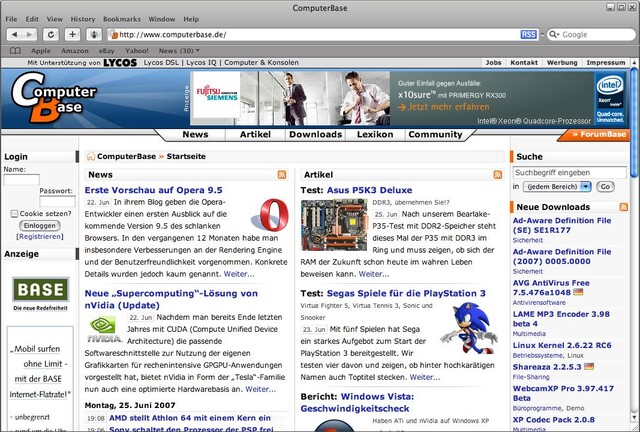Open the File menu
This screenshot has height=432, width=640.
11,19
